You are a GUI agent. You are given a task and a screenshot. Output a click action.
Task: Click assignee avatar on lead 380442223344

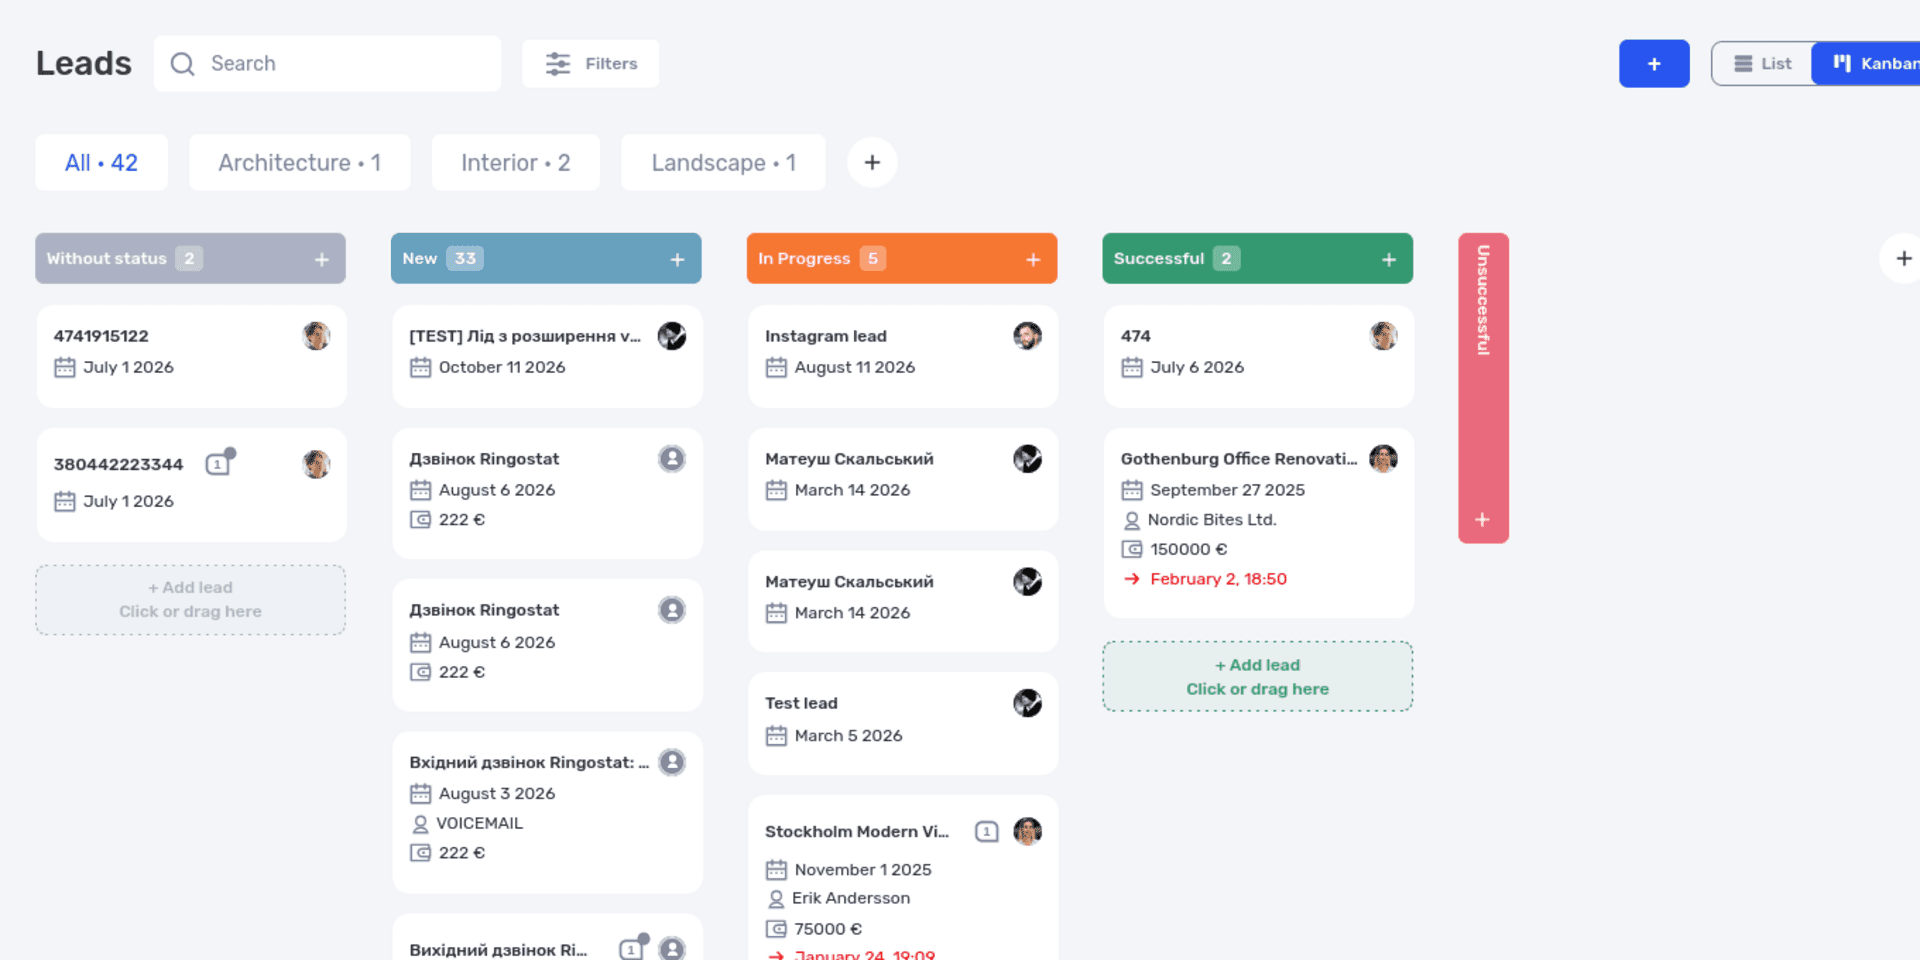(x=316, y=464)
